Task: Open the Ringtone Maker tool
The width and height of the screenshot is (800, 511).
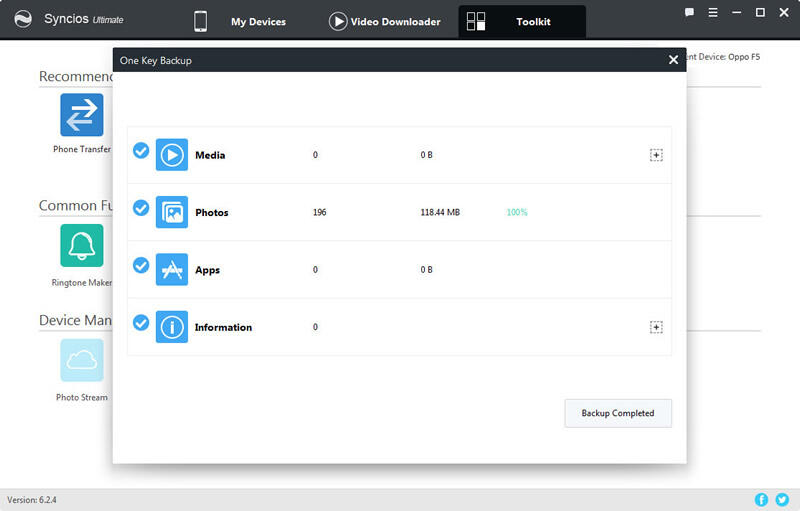Action: (x=82, y=245)
